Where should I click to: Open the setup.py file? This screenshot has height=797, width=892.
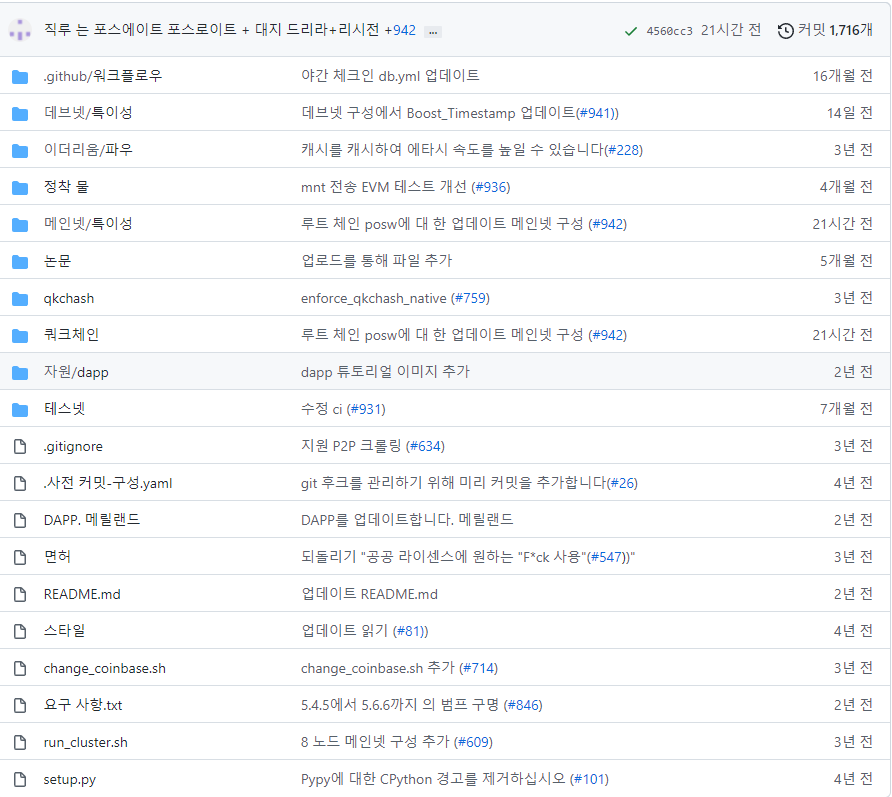(x=70, y=779)
